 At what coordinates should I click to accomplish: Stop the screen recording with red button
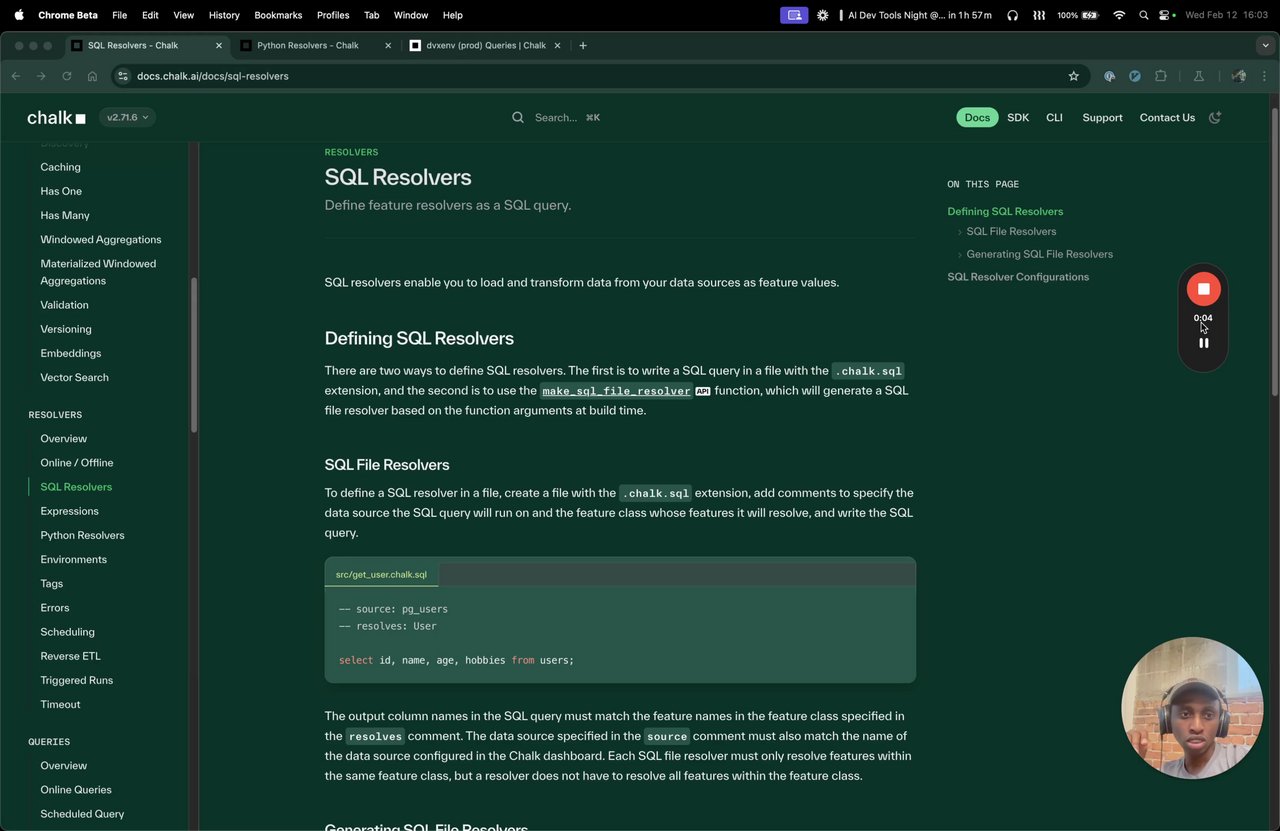(1203, 289)
